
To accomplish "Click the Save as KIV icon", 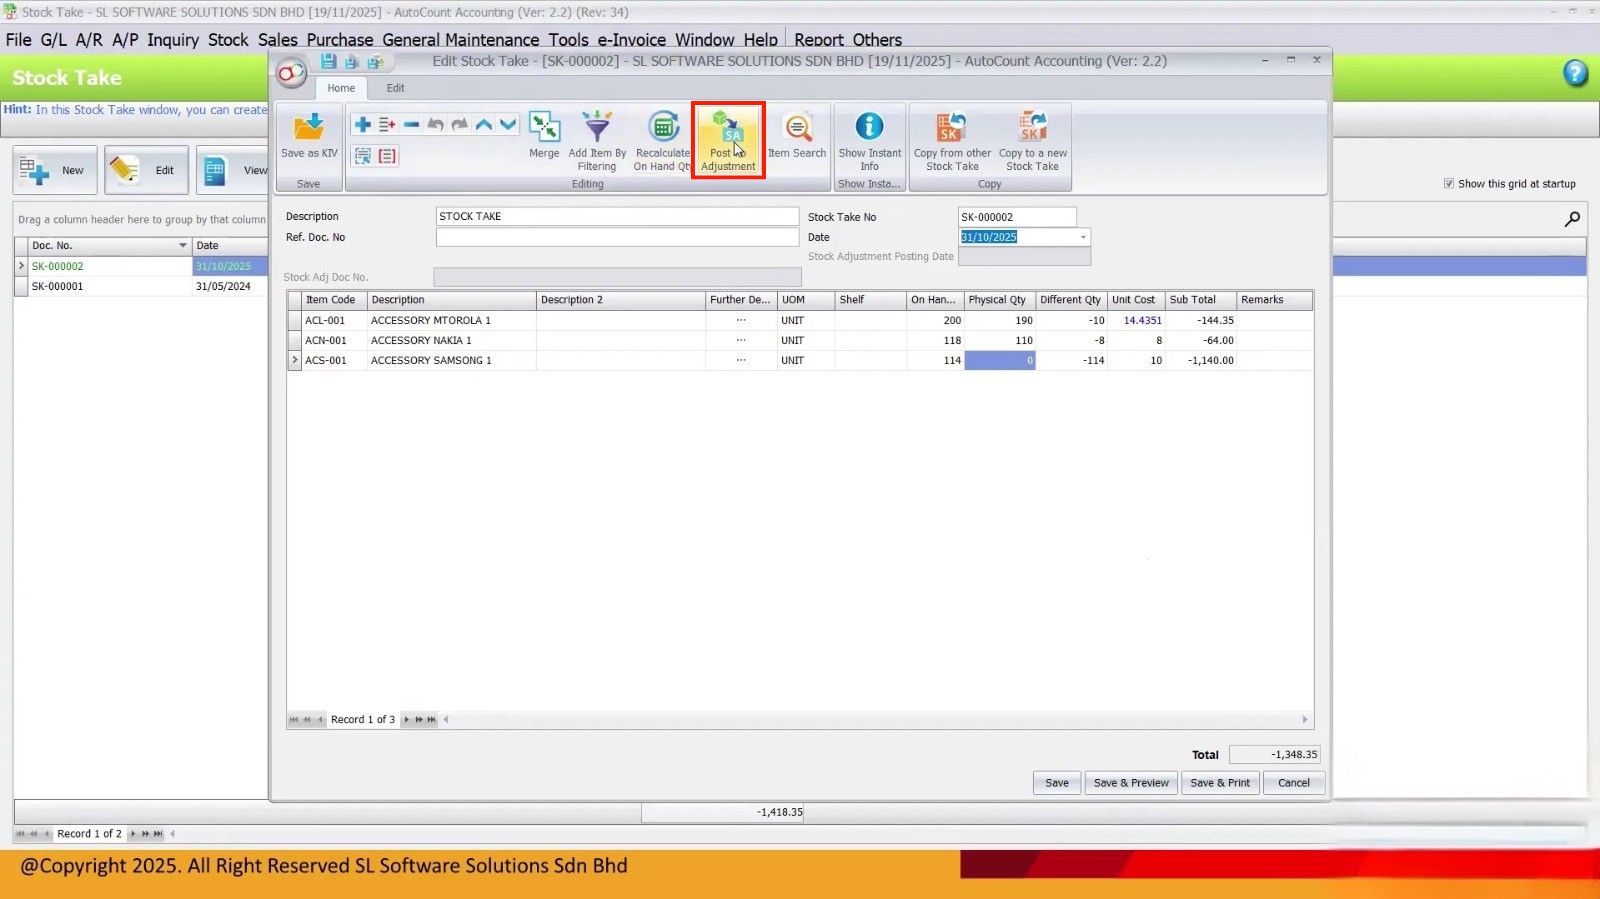I will click(309, 130).
